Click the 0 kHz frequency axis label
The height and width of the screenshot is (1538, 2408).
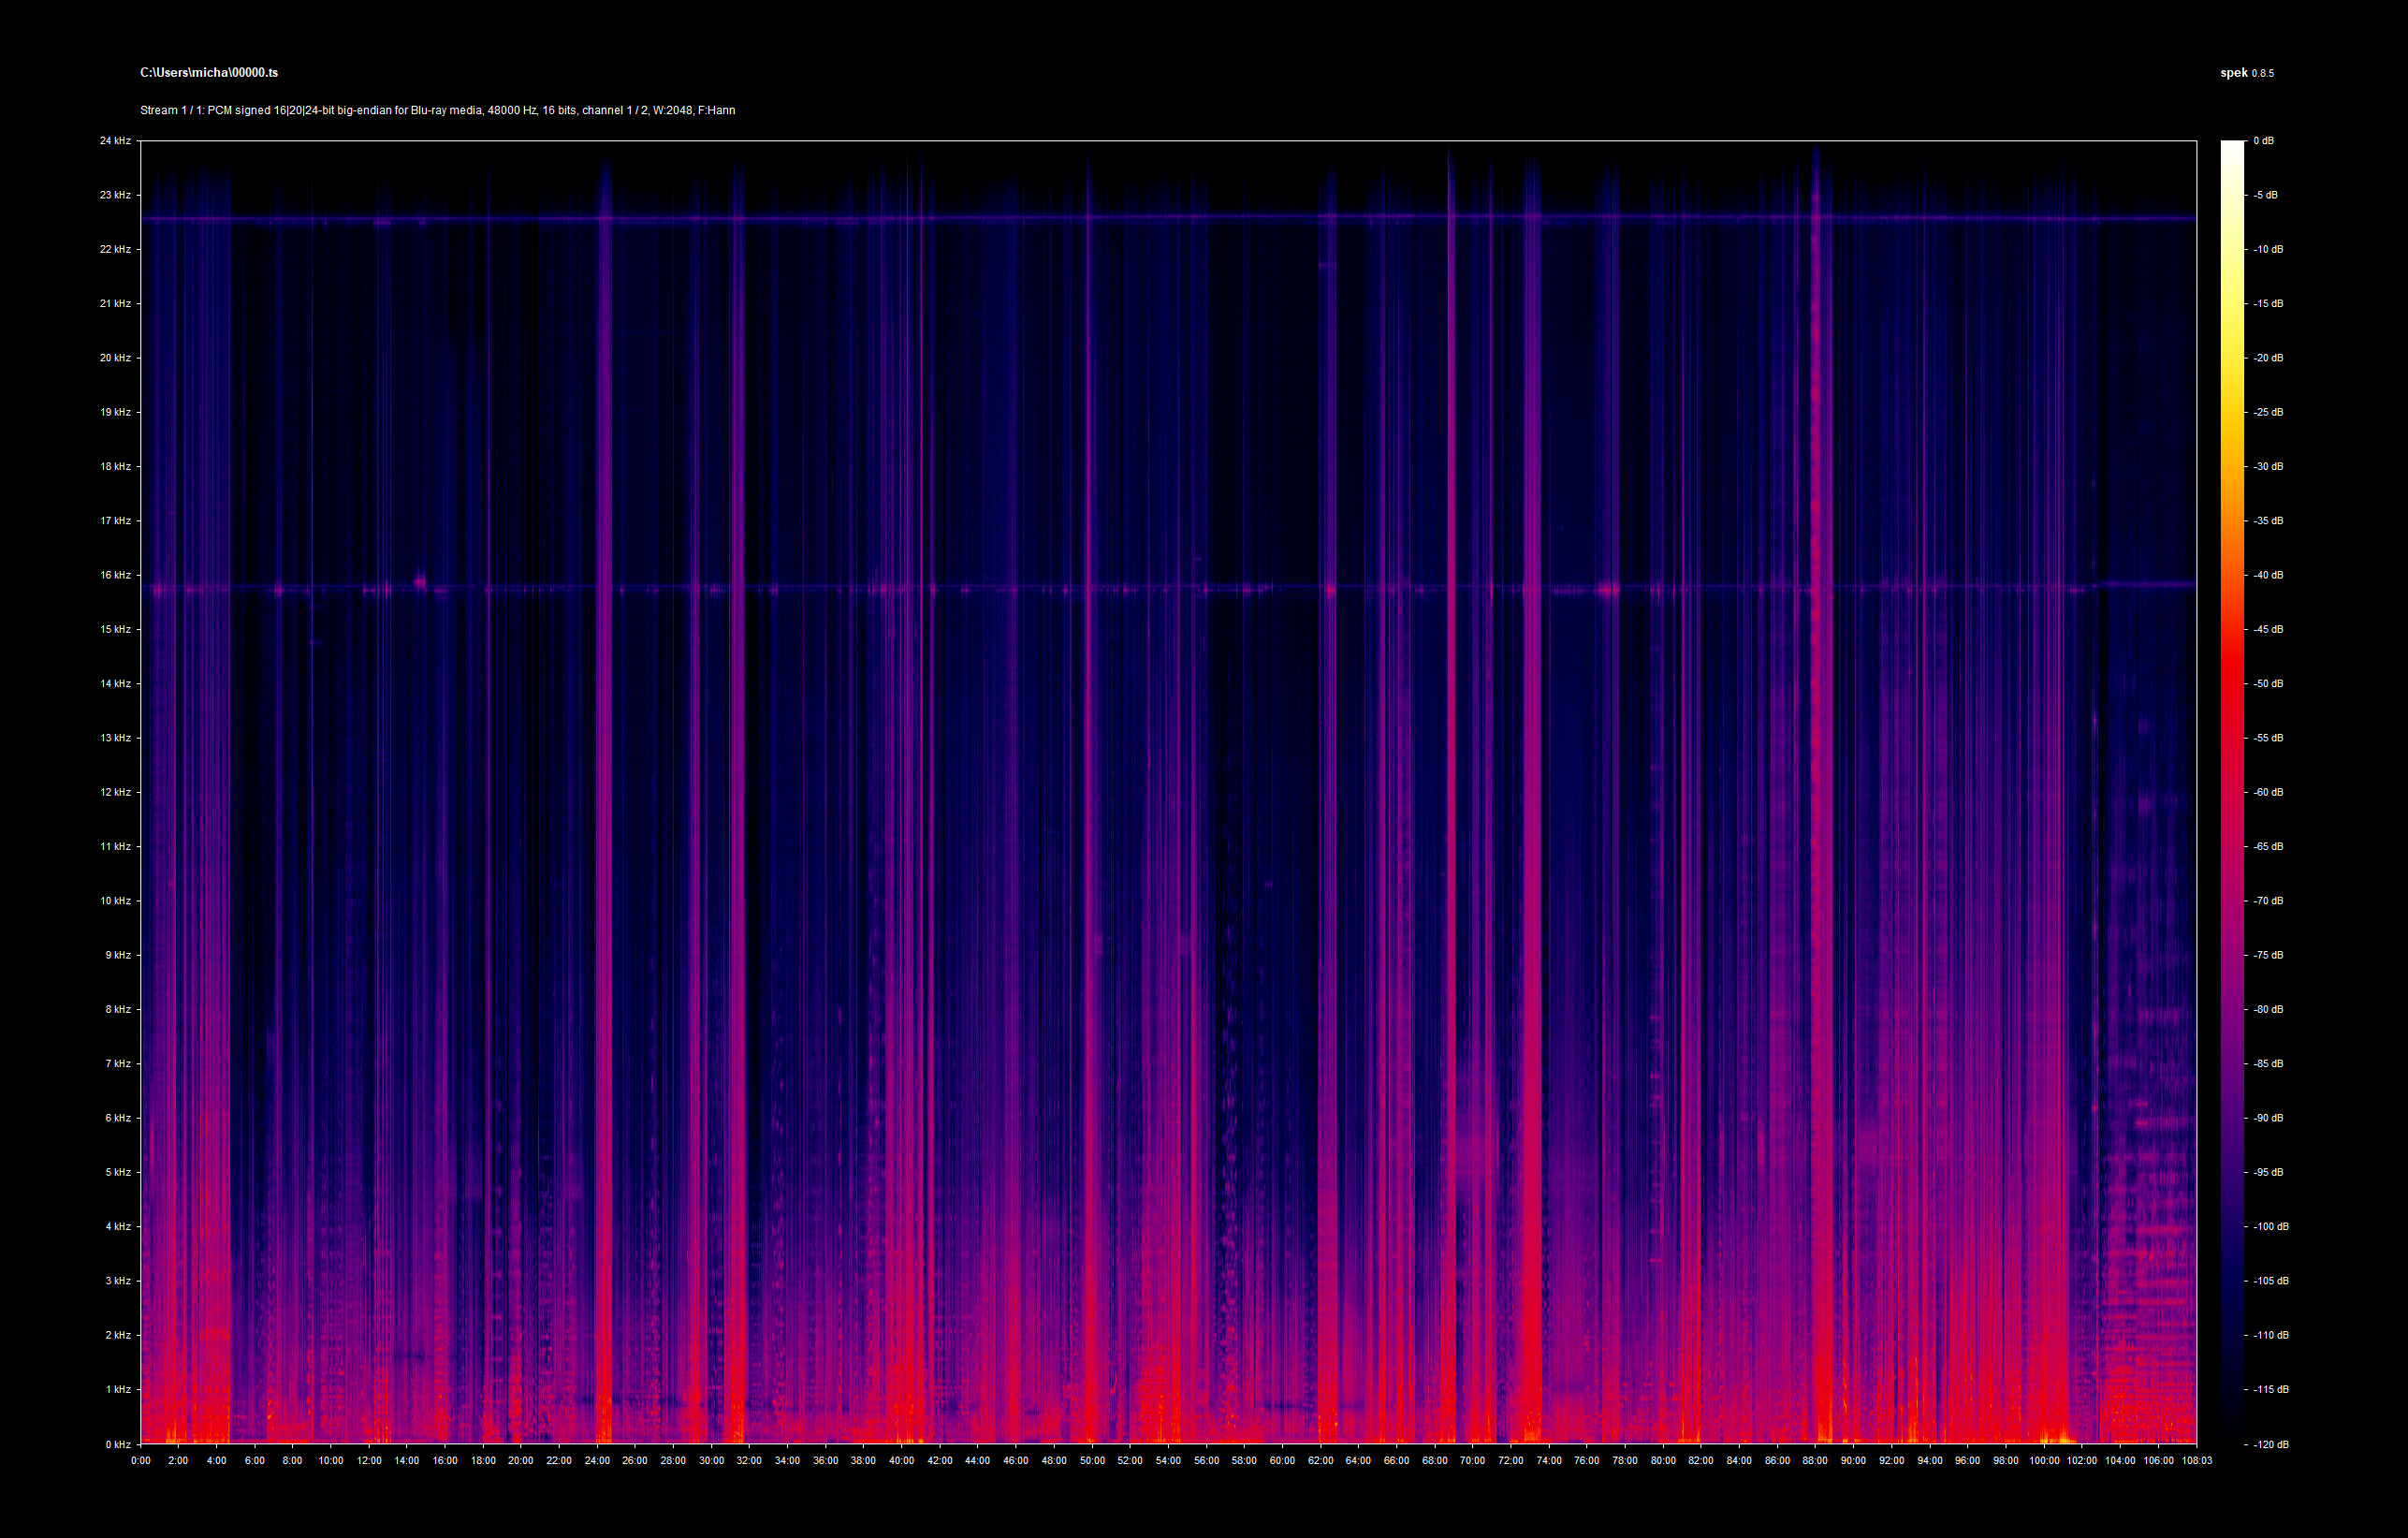click(x=118, y=1444)
